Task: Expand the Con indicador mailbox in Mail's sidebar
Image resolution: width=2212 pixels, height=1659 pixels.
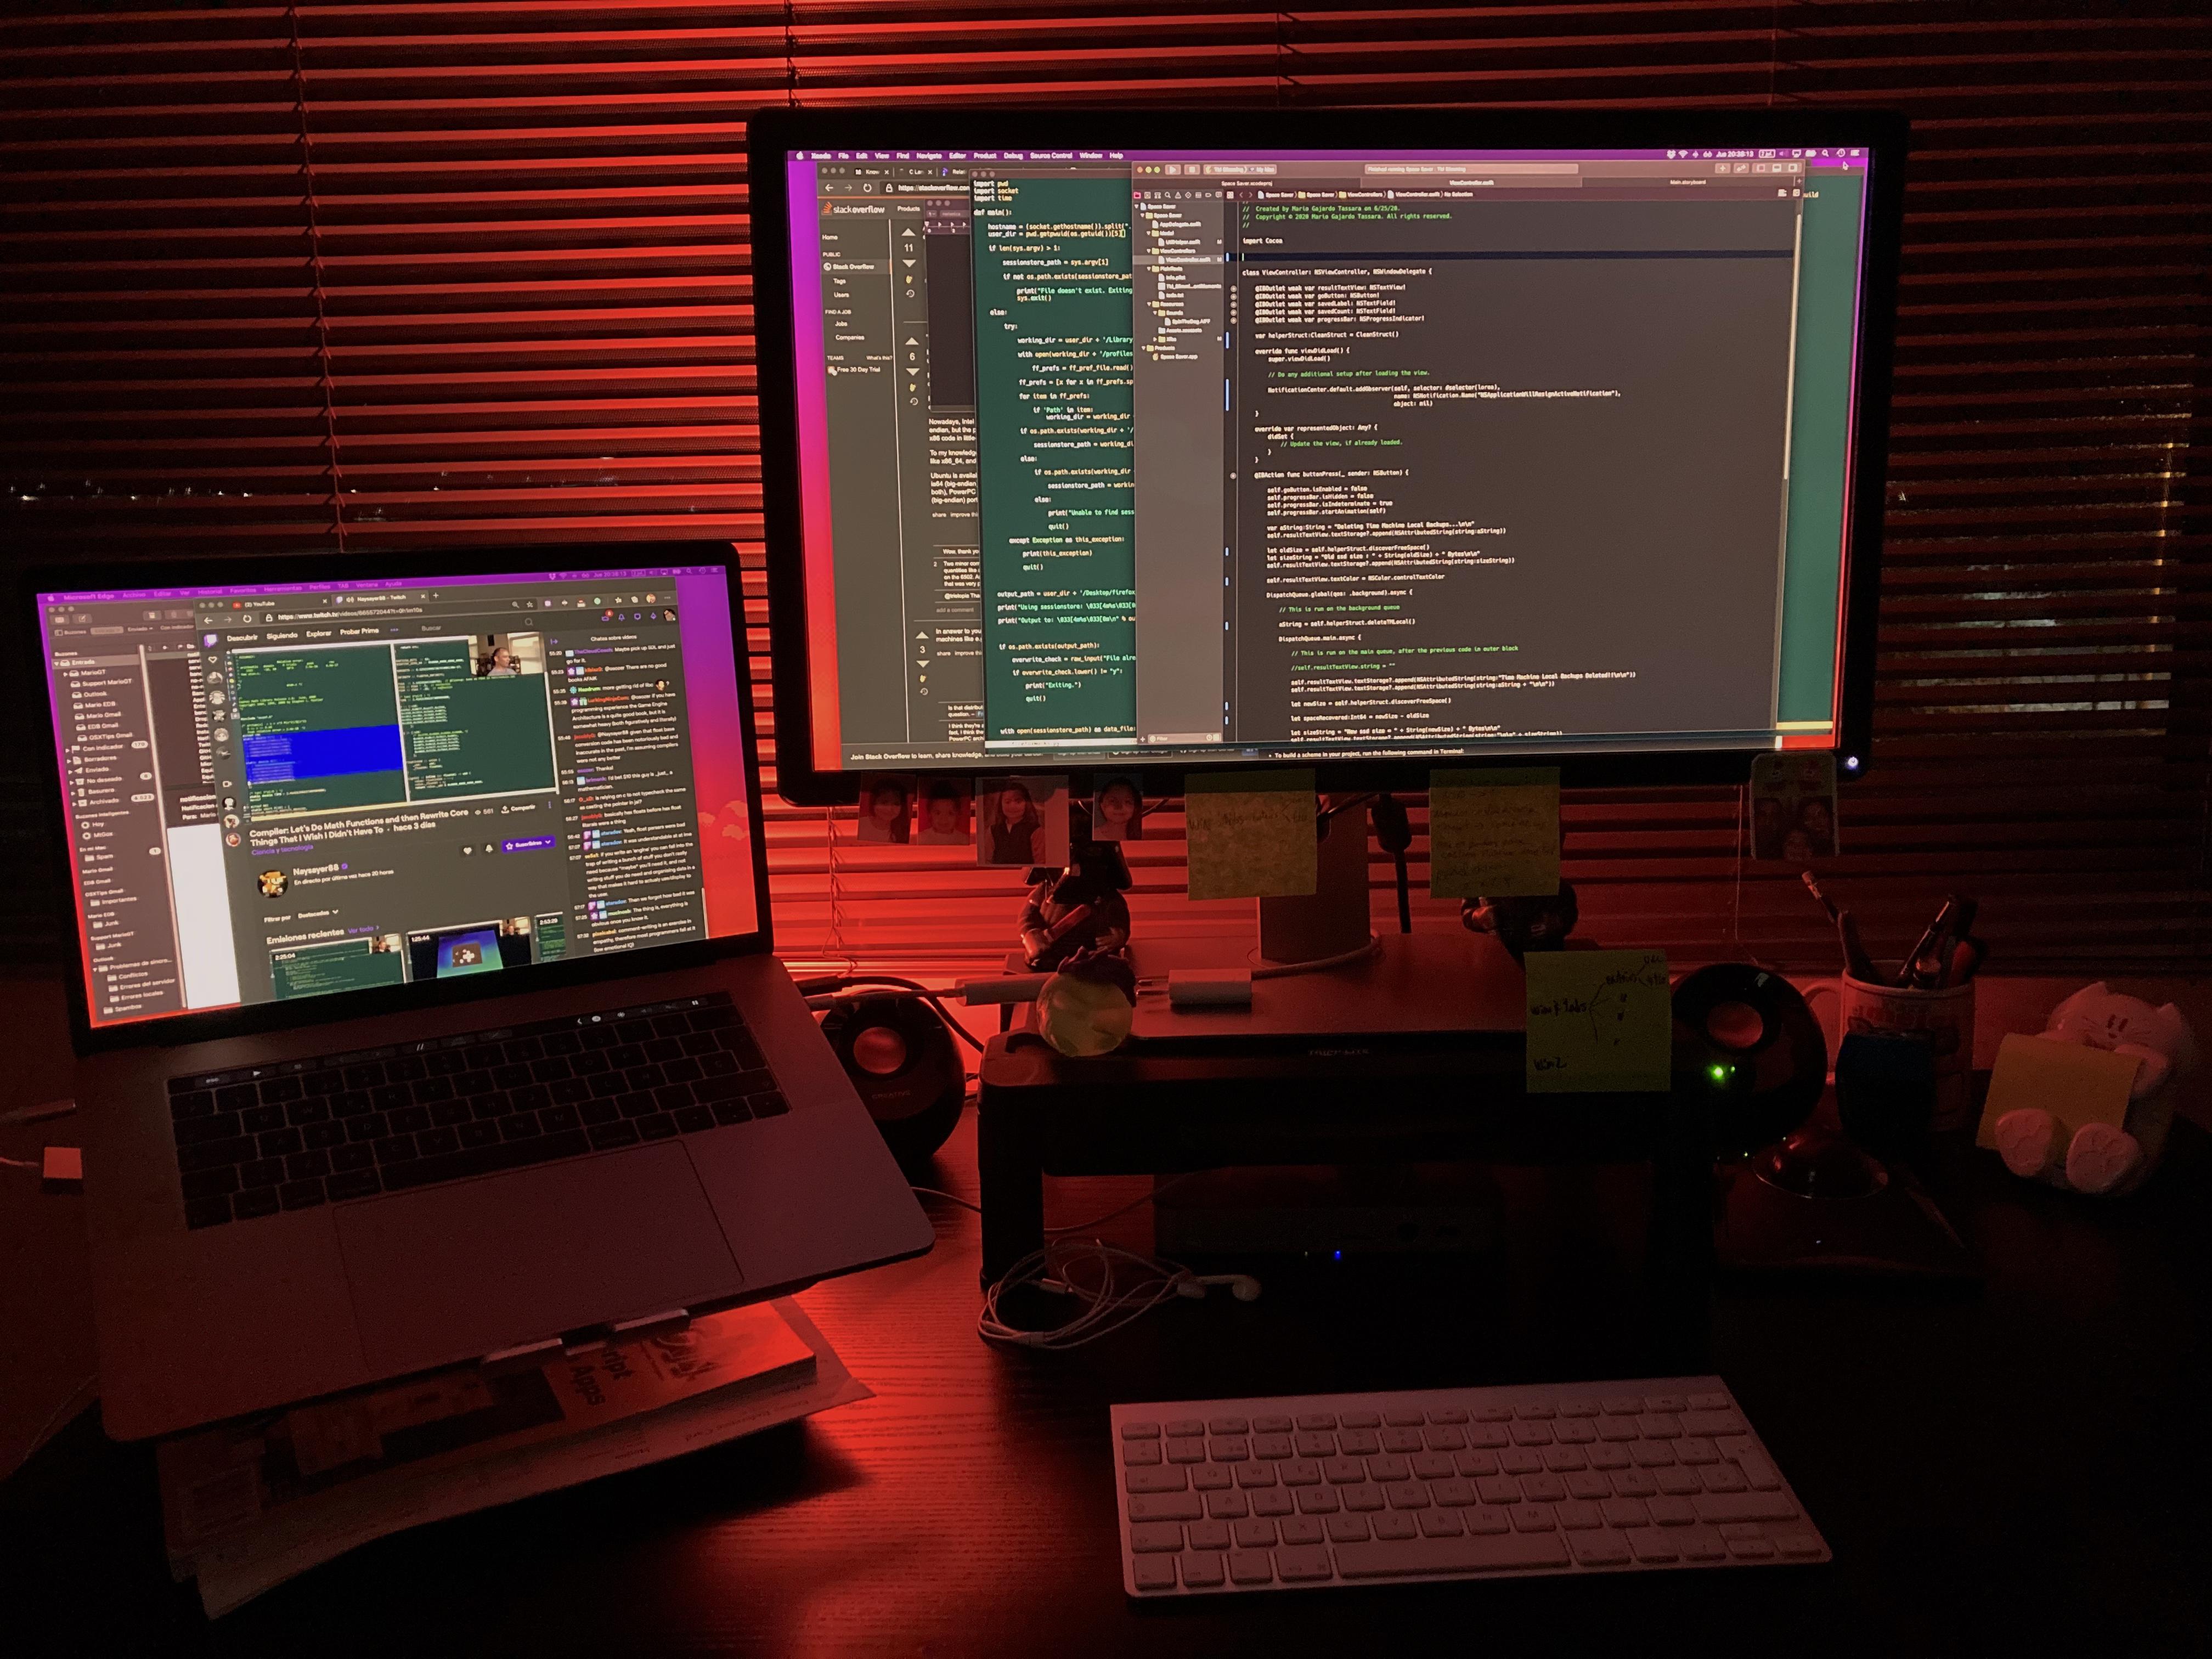Action: click(68, 750)
